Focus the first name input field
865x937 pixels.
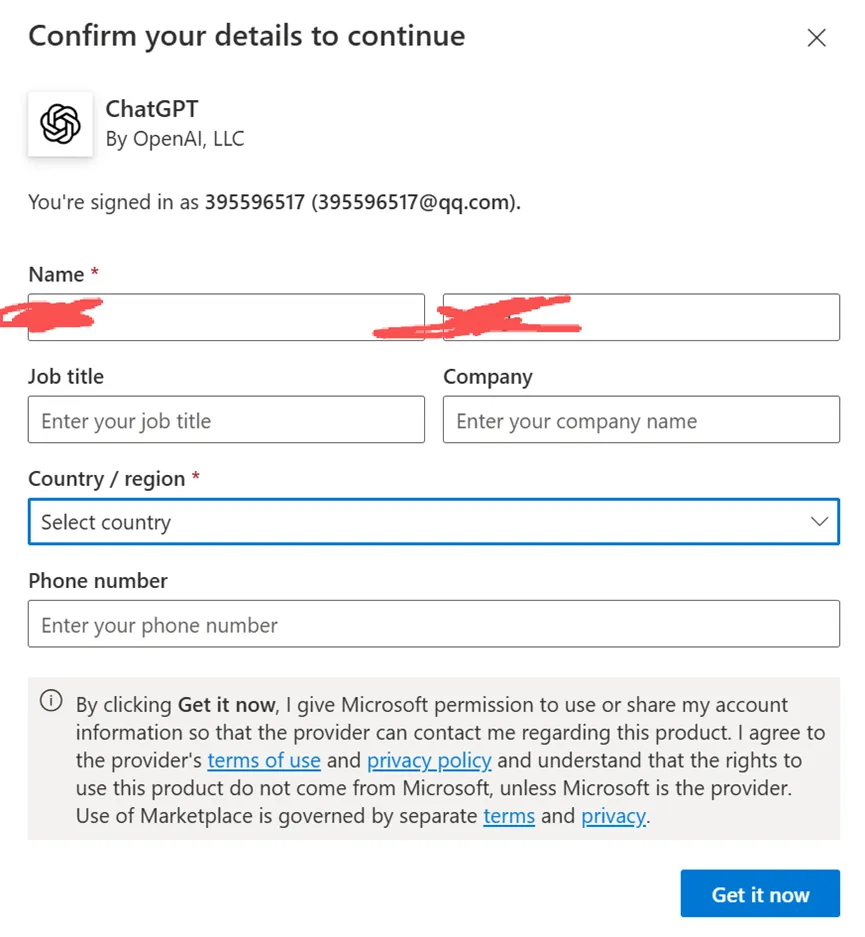click(x=226, y=317)
